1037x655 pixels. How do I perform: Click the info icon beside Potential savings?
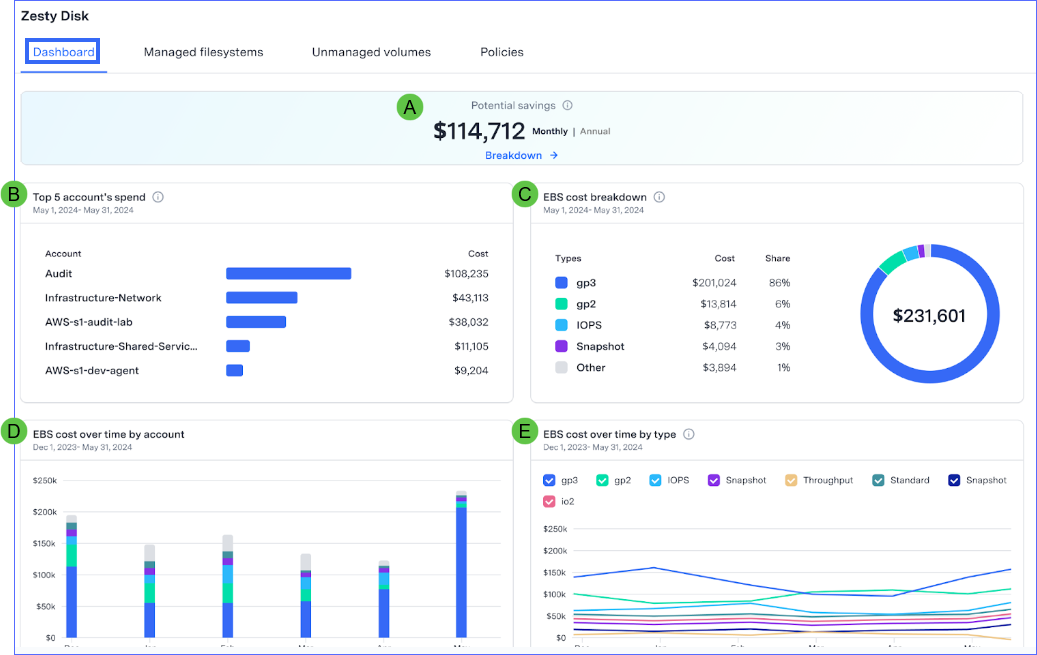567,105
